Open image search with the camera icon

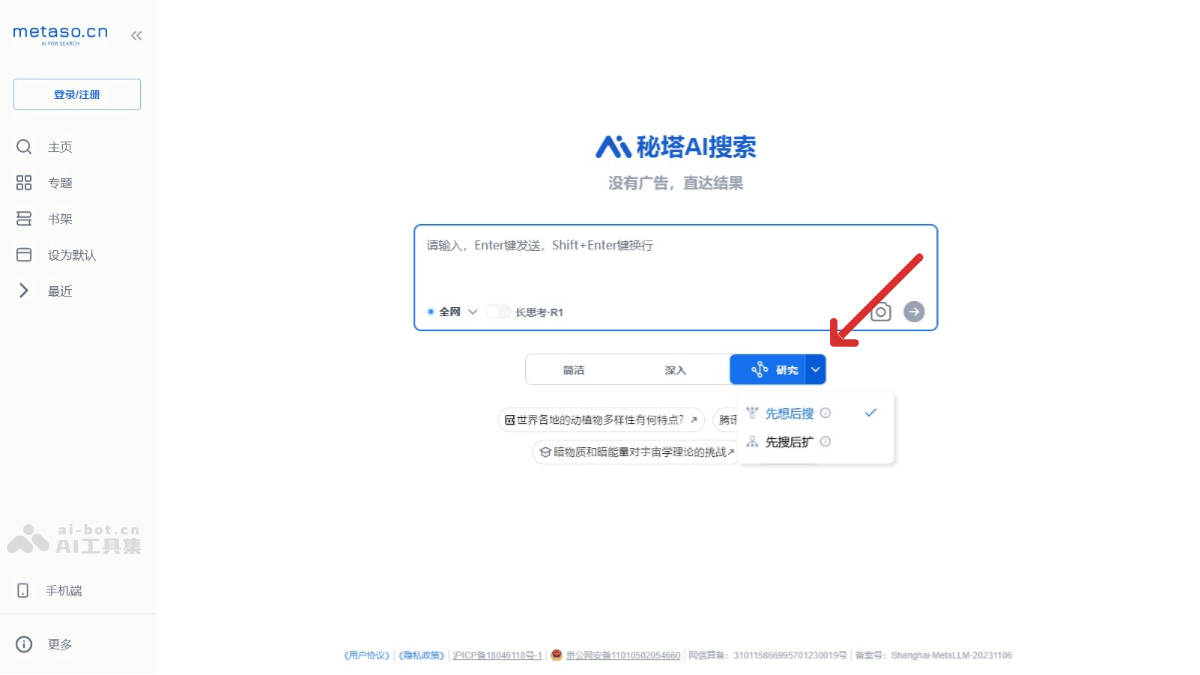coord(880,311)
